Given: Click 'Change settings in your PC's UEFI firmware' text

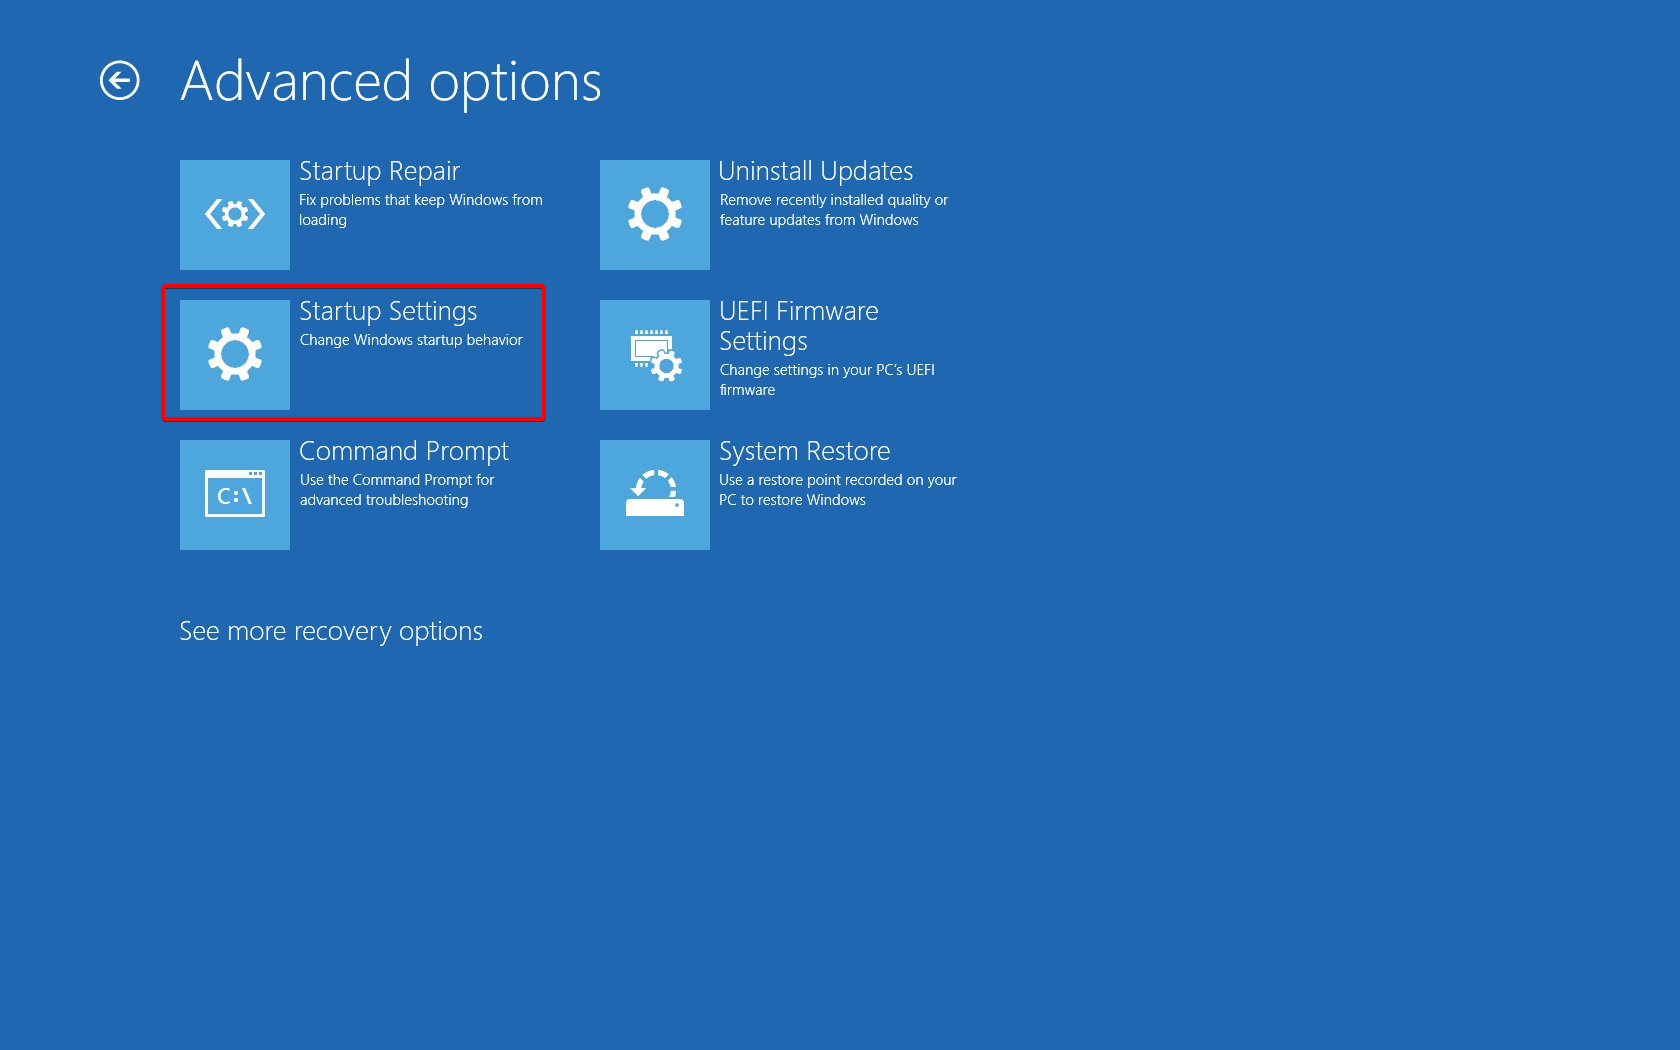Looking at the screenshot, I should click(827, 380).
